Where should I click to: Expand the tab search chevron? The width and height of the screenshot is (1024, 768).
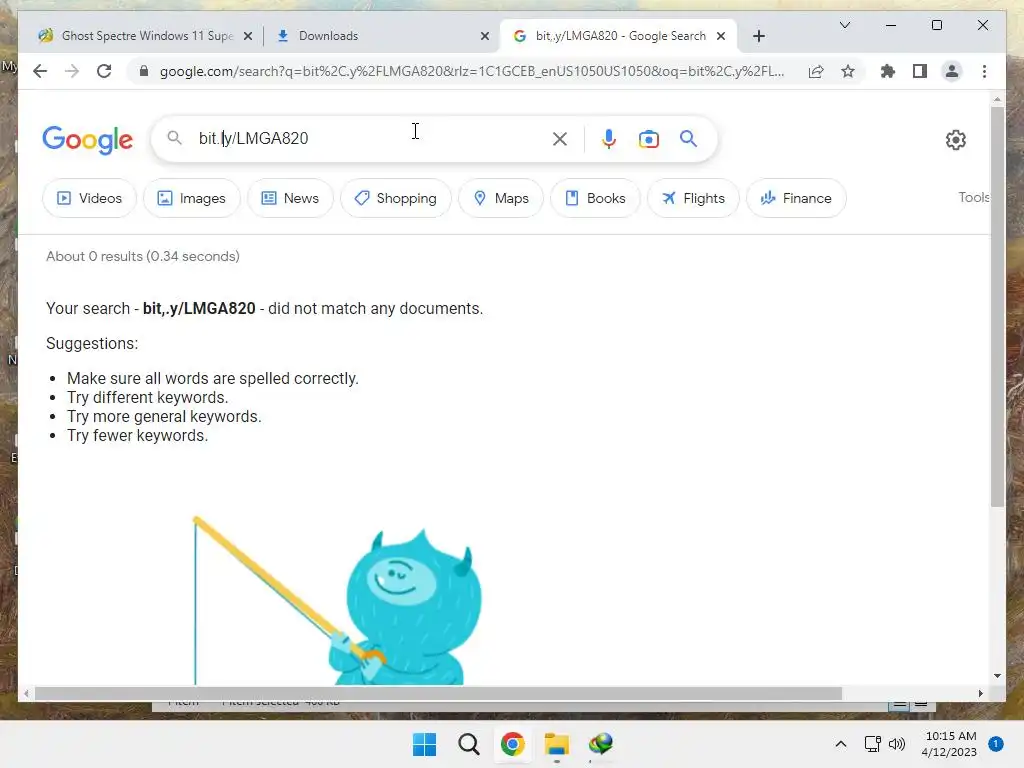(x=844, y=25)
